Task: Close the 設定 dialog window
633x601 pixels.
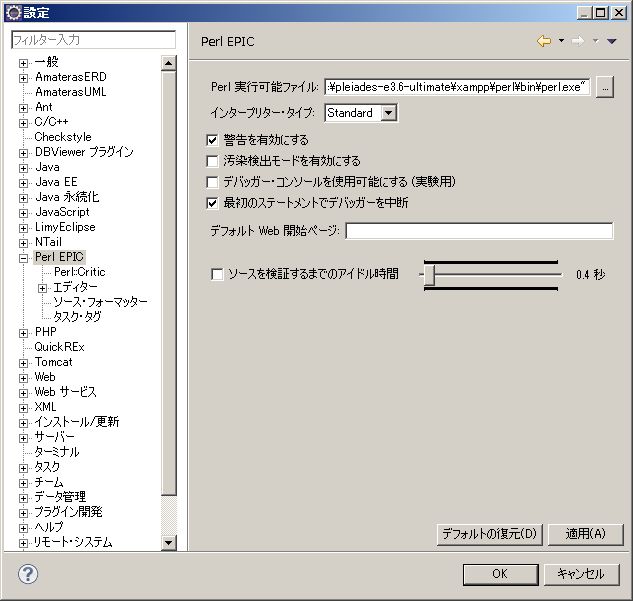Action: [618, 13]
